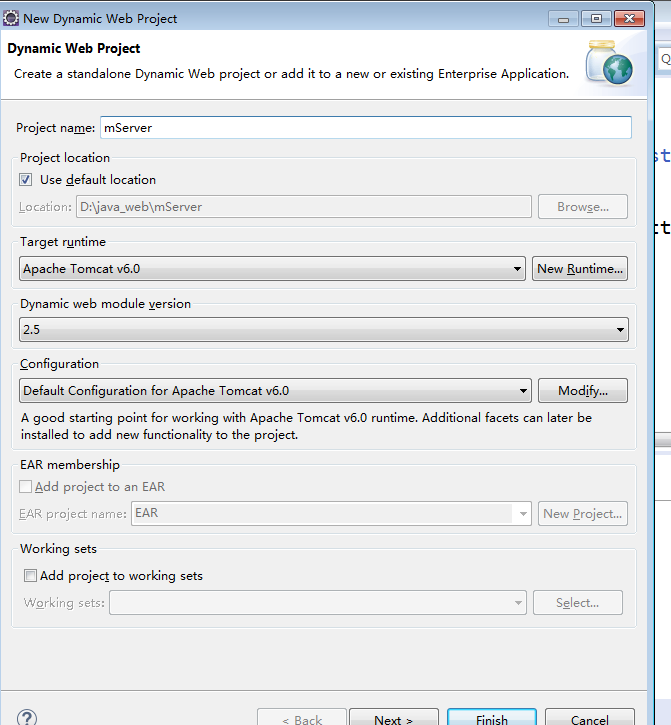The width and height of the screenshot is (671, 725).
Task: Cancel the project wizard
Action: click(590, 718)
